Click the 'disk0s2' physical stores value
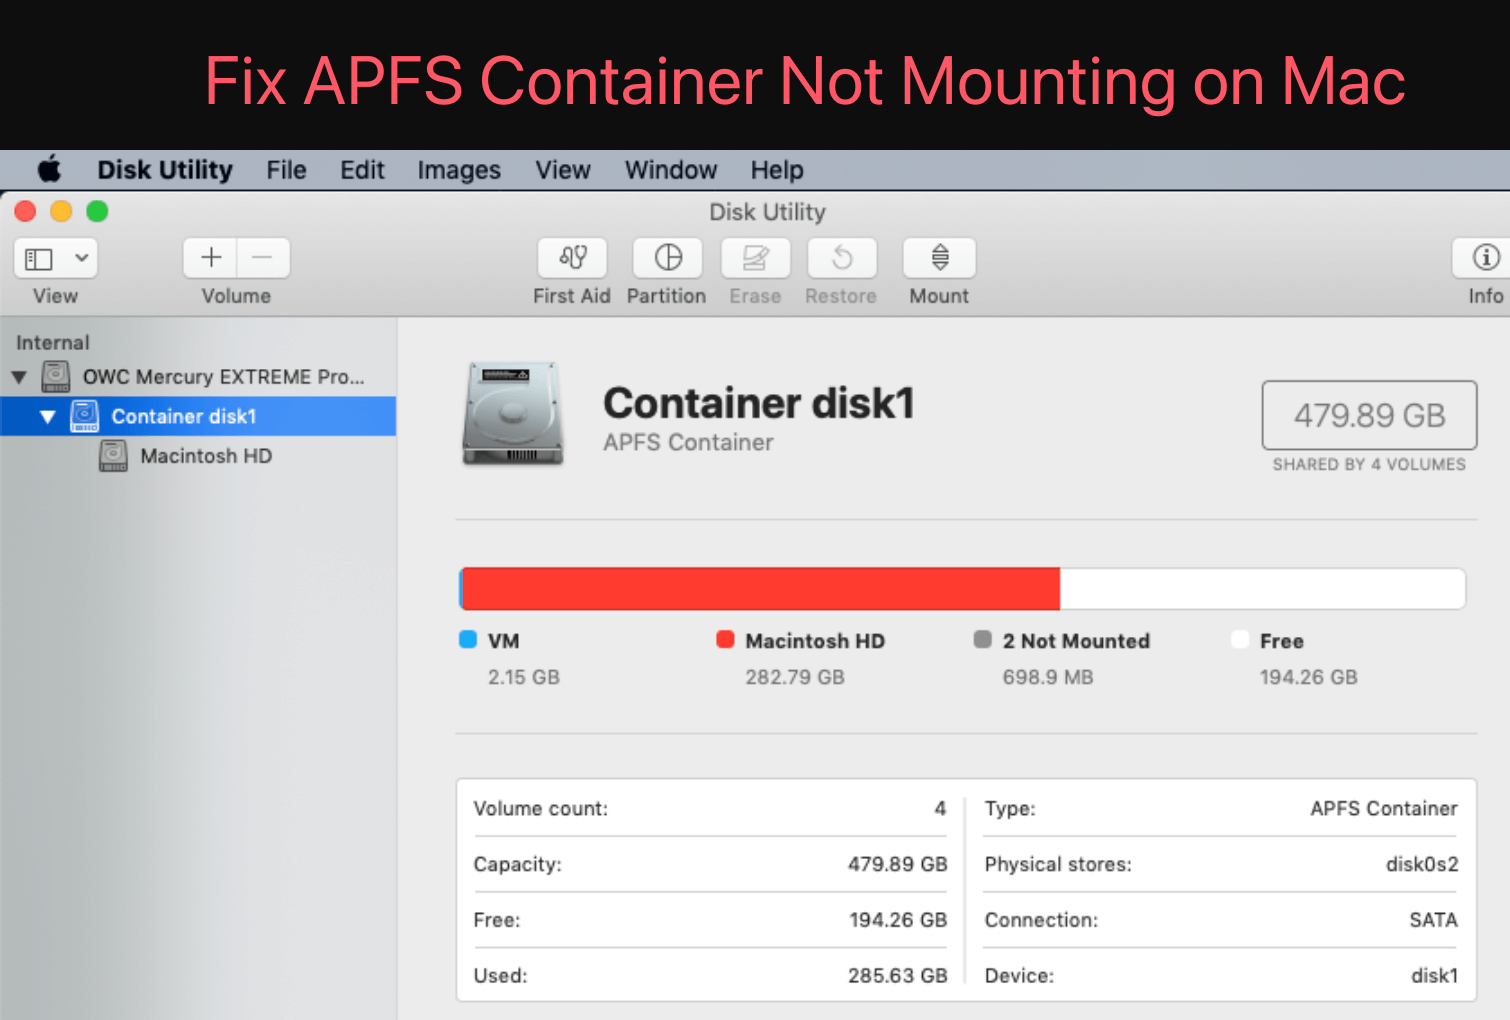The width and height of the screenshot is (1510, 1020). (x=1422, y=864)
